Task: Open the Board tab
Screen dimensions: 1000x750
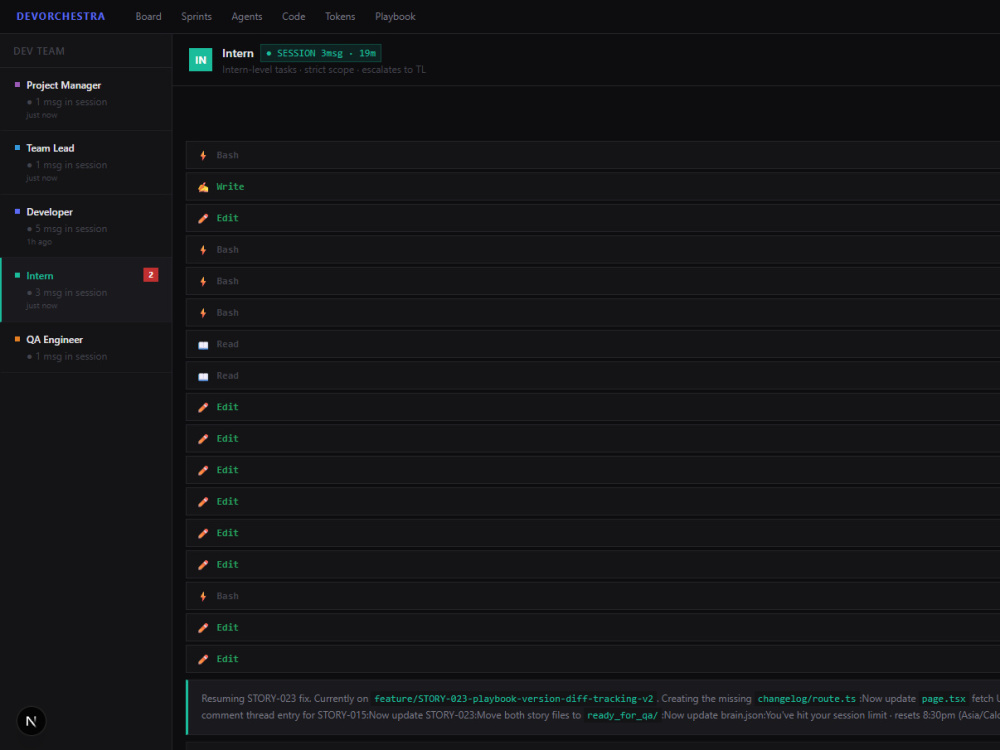Action: click(x=148, y=17)
